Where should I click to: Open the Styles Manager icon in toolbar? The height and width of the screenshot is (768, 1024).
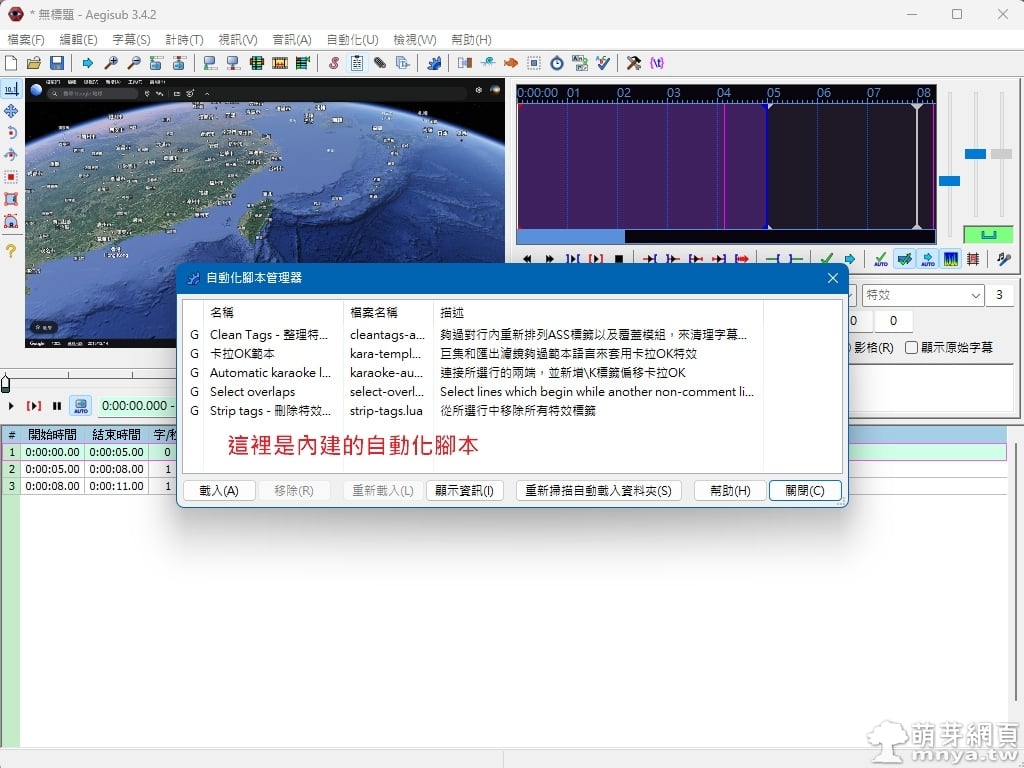[333, 63]
